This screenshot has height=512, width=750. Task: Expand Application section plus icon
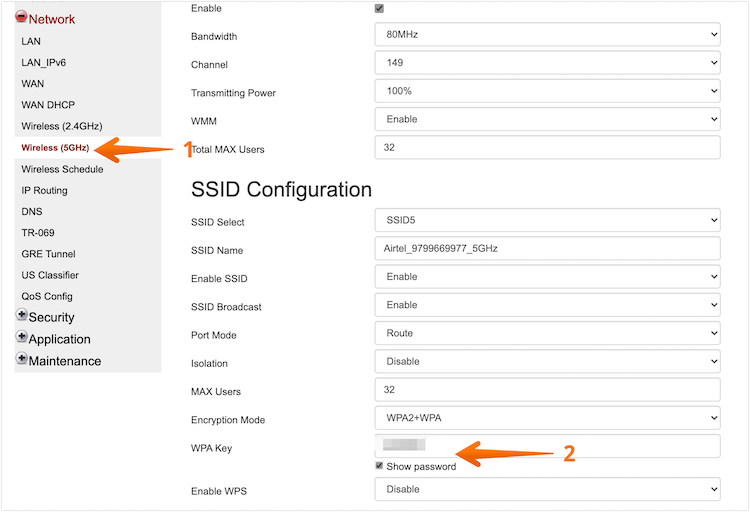click(22, 338)
